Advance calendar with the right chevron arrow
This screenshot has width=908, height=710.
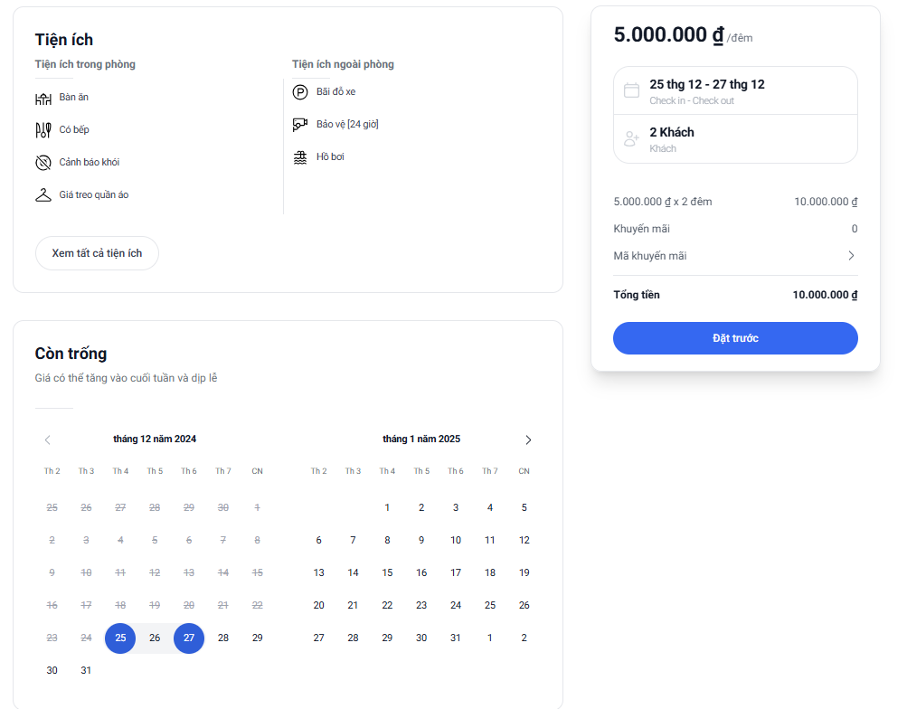[528, 440]
